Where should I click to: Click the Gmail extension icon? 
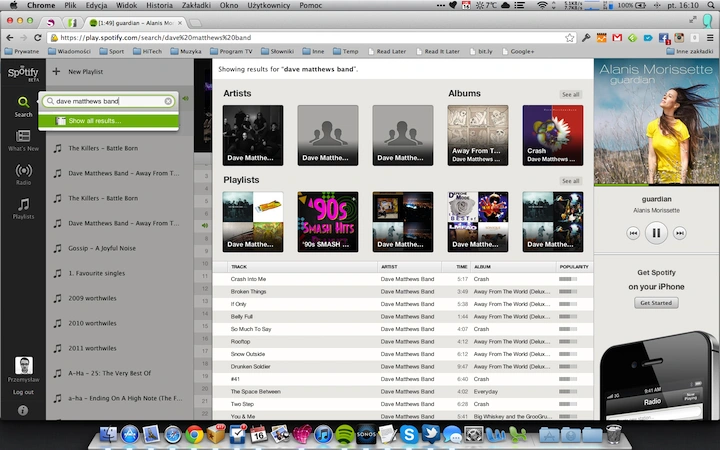(x=617, y=38)
